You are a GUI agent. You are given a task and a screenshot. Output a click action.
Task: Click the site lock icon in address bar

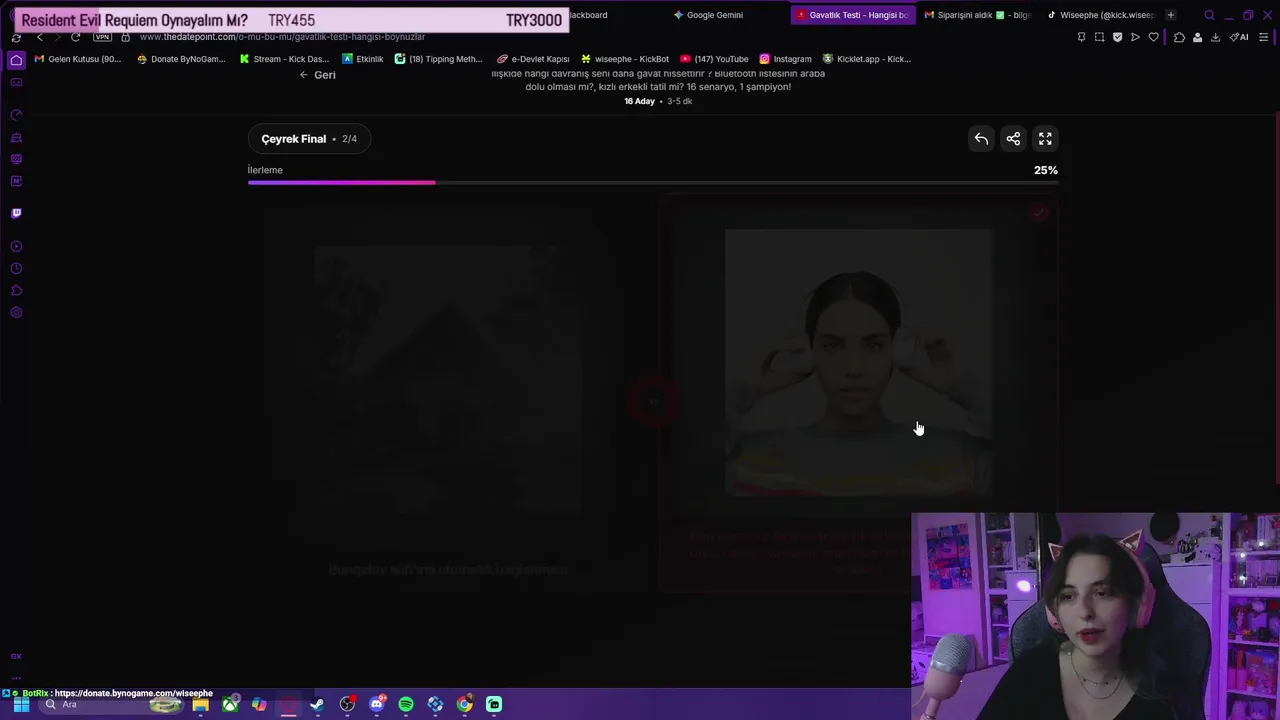point(125,37)
